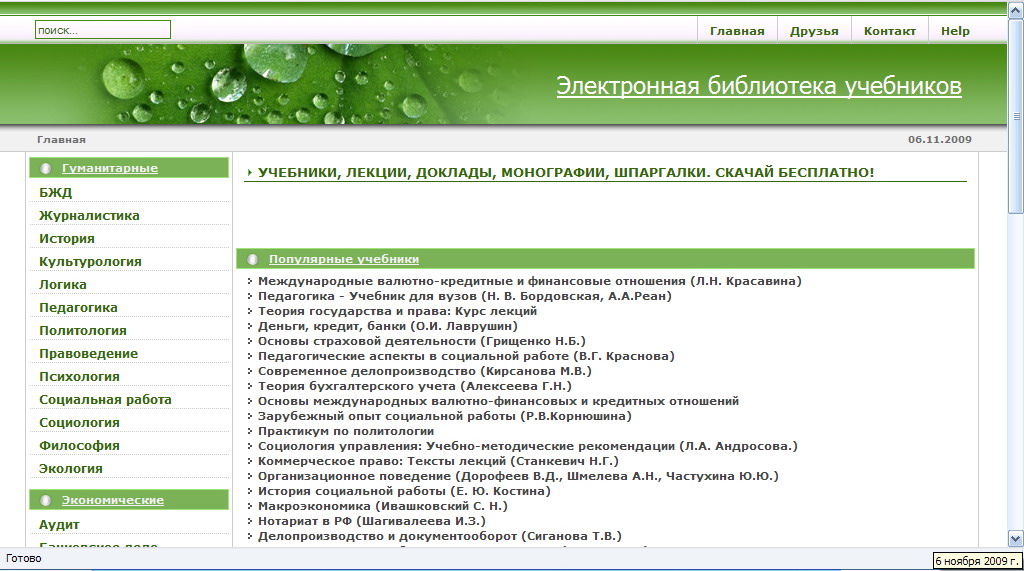The height and width of the screenshot is (571, 1024).
Task: Click the arrow bullet beside Нотариат в РФ
Action: [249, 521]
